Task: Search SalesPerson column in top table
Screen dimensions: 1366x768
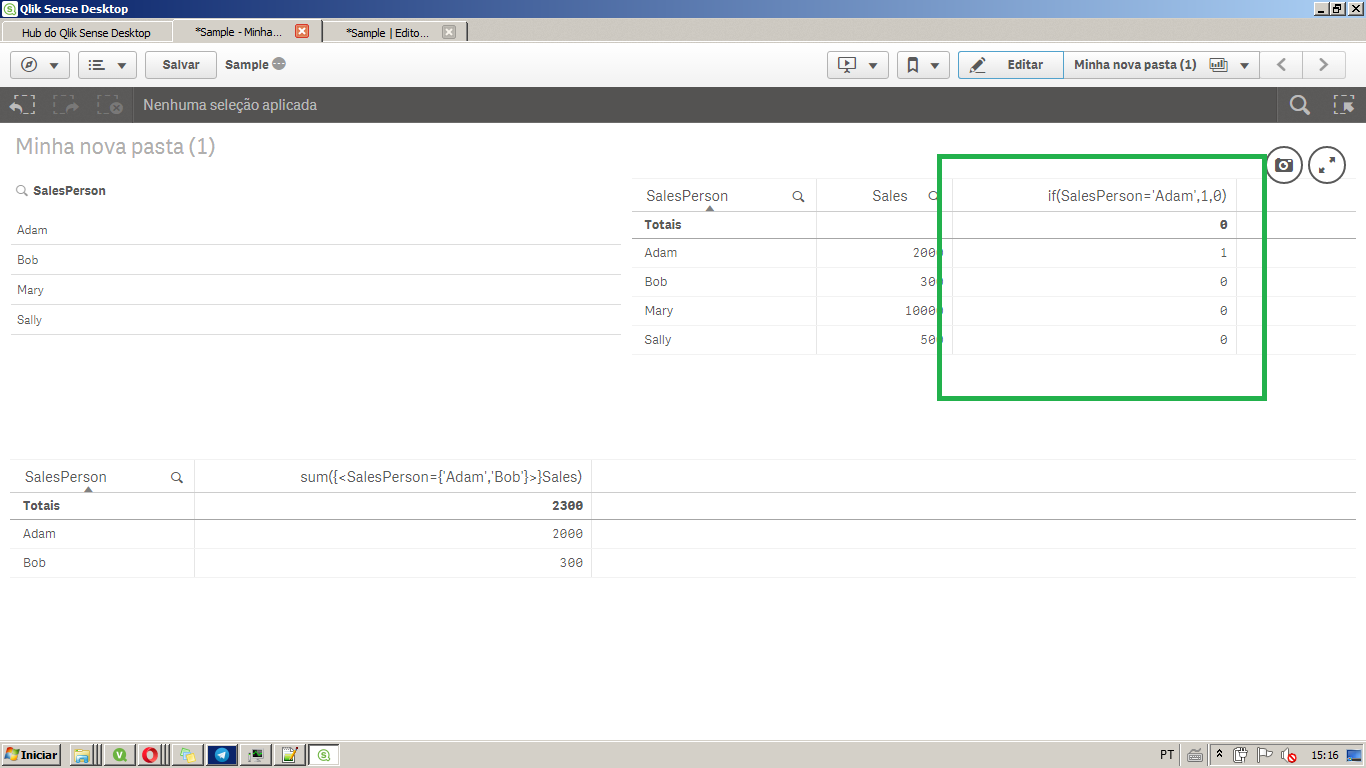Action: 798,197
